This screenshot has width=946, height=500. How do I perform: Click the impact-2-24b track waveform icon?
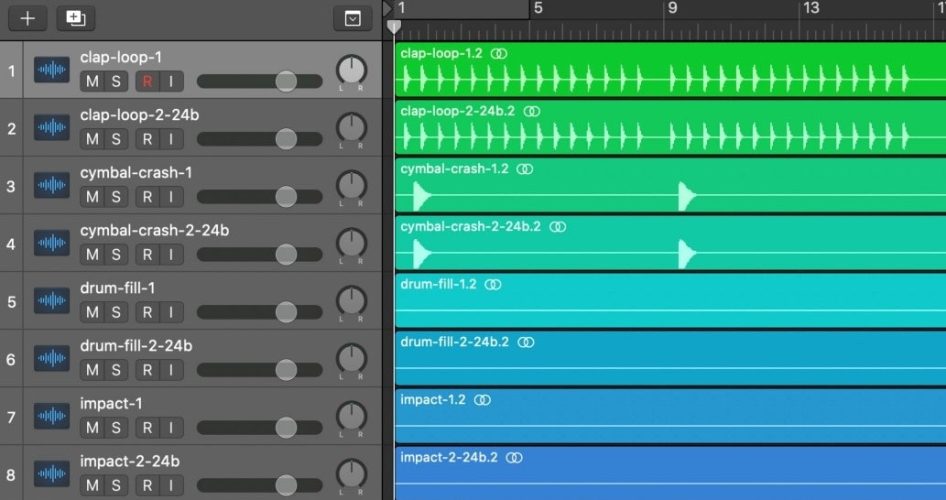coord(52,474)
